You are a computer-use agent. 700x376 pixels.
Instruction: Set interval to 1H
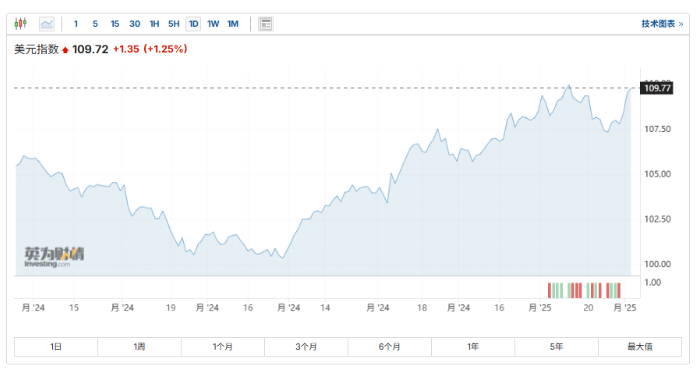(154, 24)
